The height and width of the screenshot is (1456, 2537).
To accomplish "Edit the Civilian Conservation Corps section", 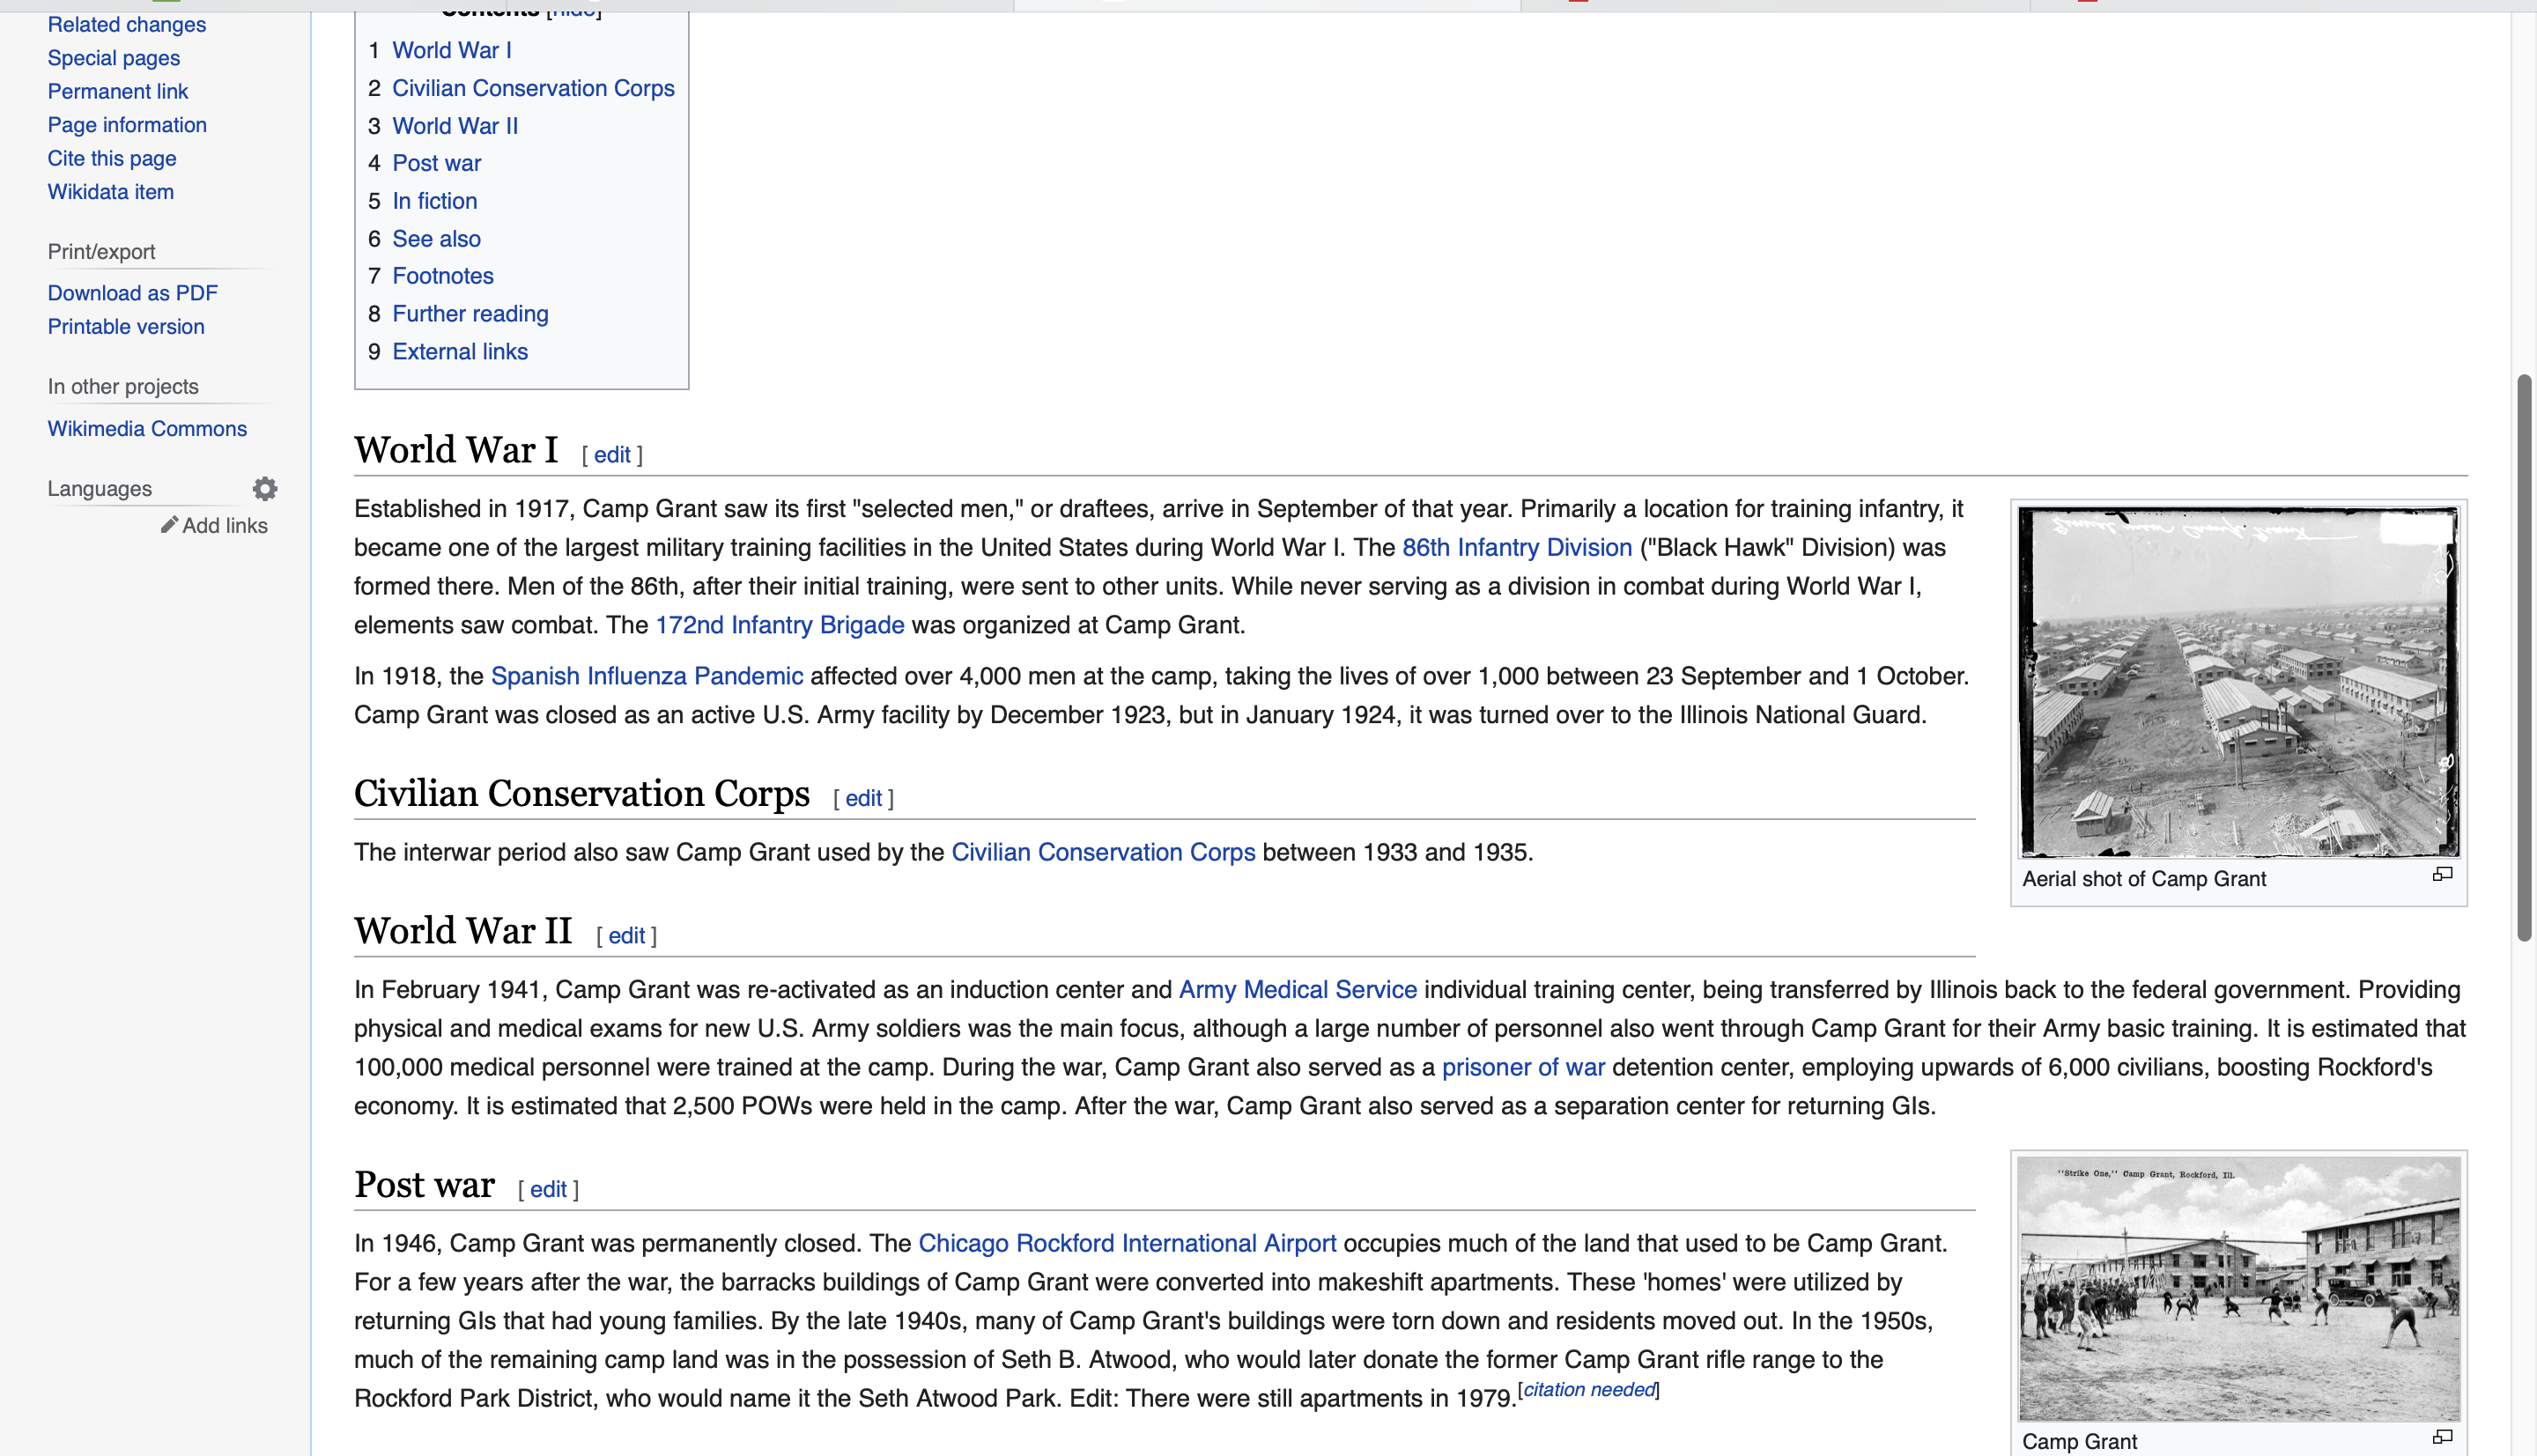I will [863, 798].
